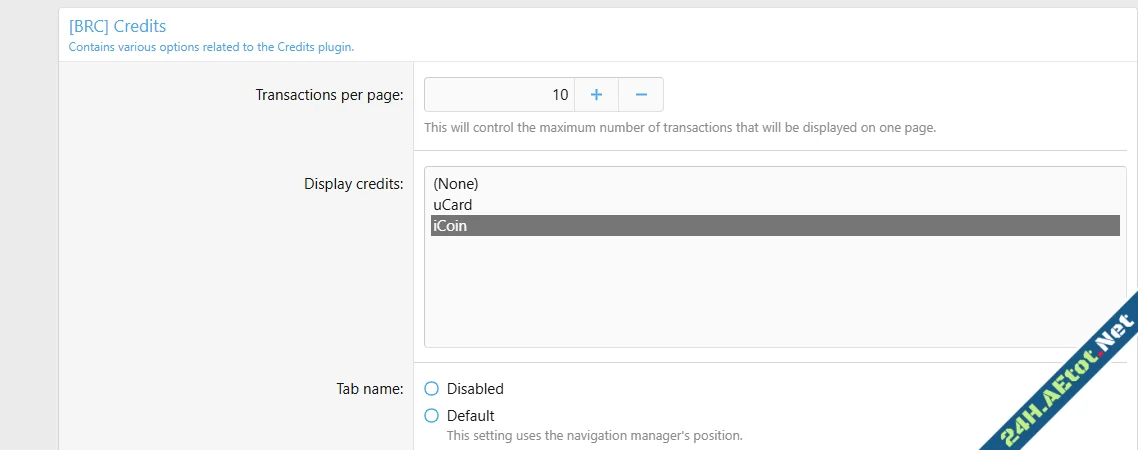Click the maximum transactions help text
The width and height of the screenshot is (1138, 450).
(679, 128)
